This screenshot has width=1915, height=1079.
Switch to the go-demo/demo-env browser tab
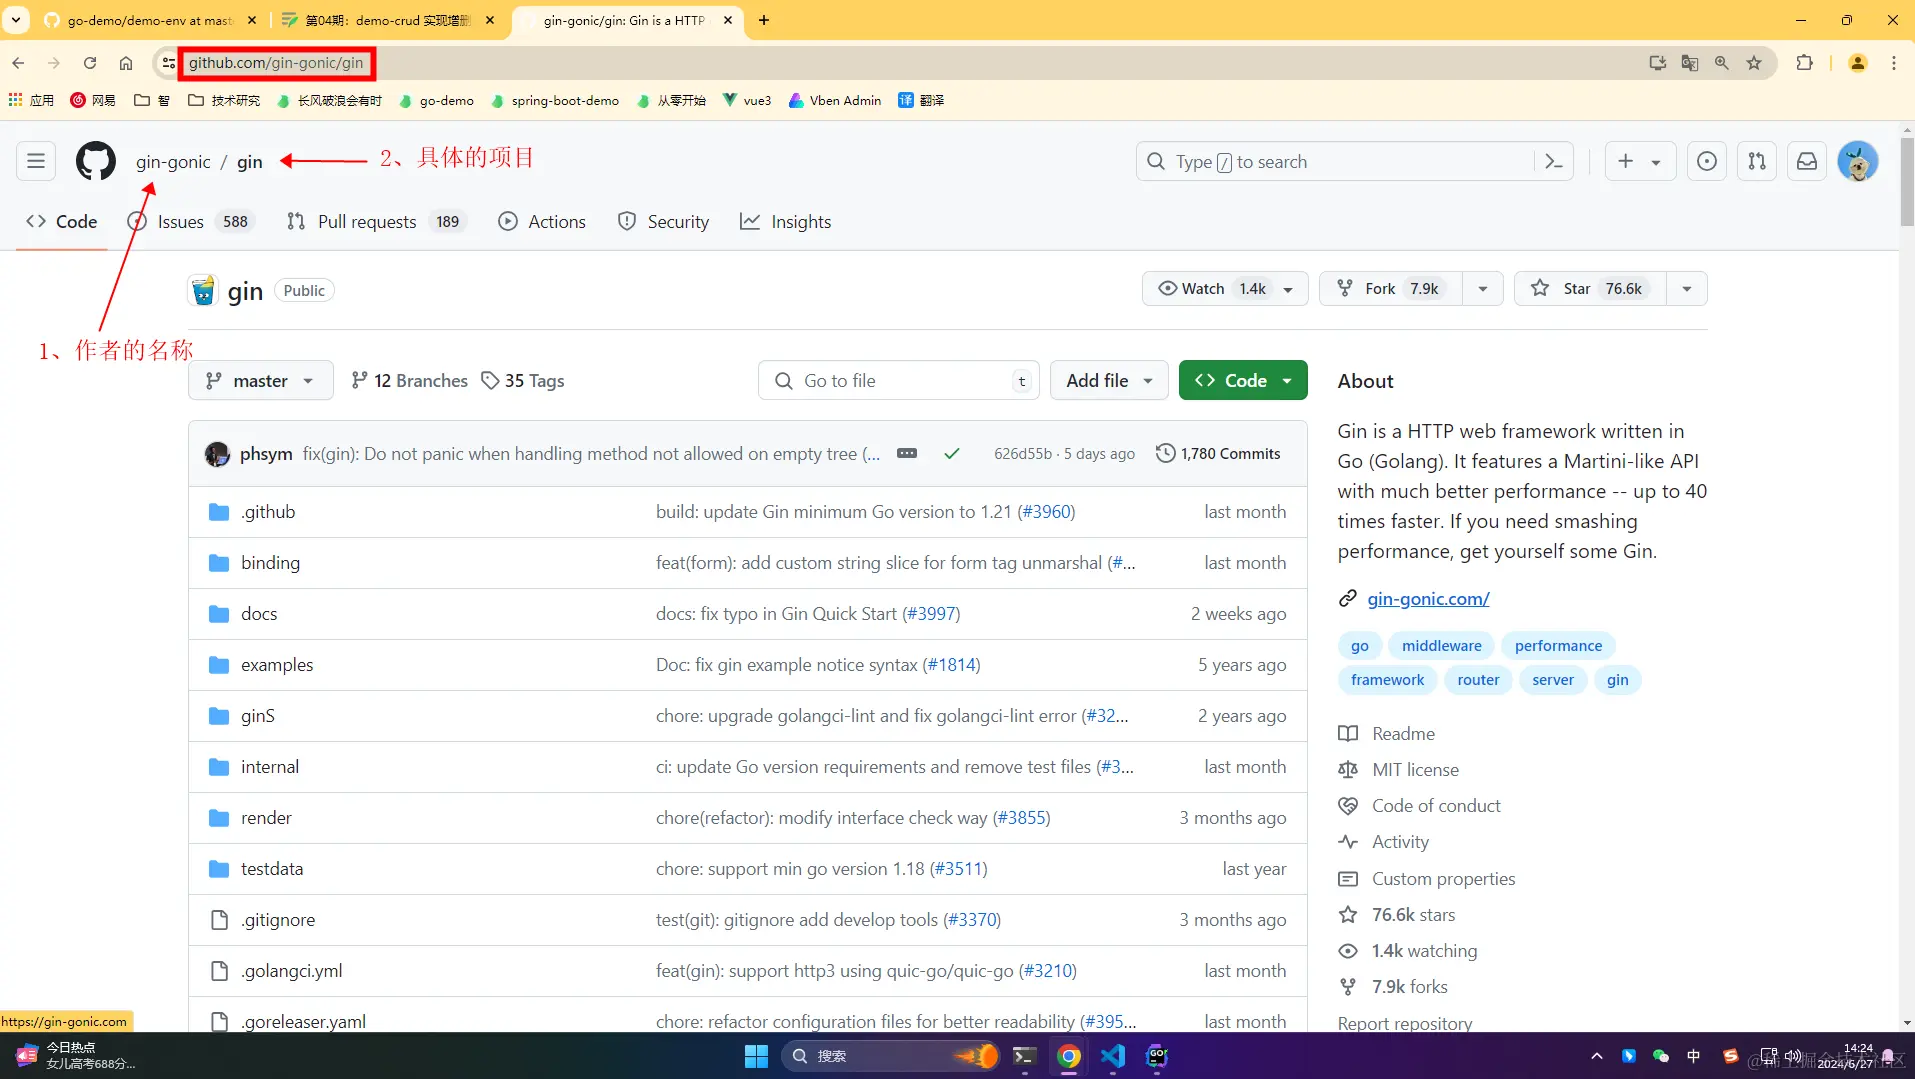click(x=150, y=20)
